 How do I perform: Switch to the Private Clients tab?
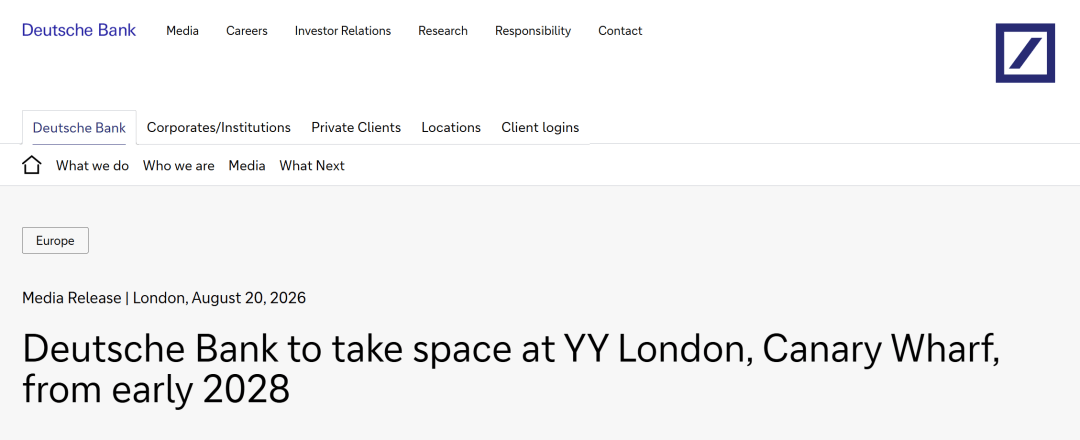pos(356,127)
